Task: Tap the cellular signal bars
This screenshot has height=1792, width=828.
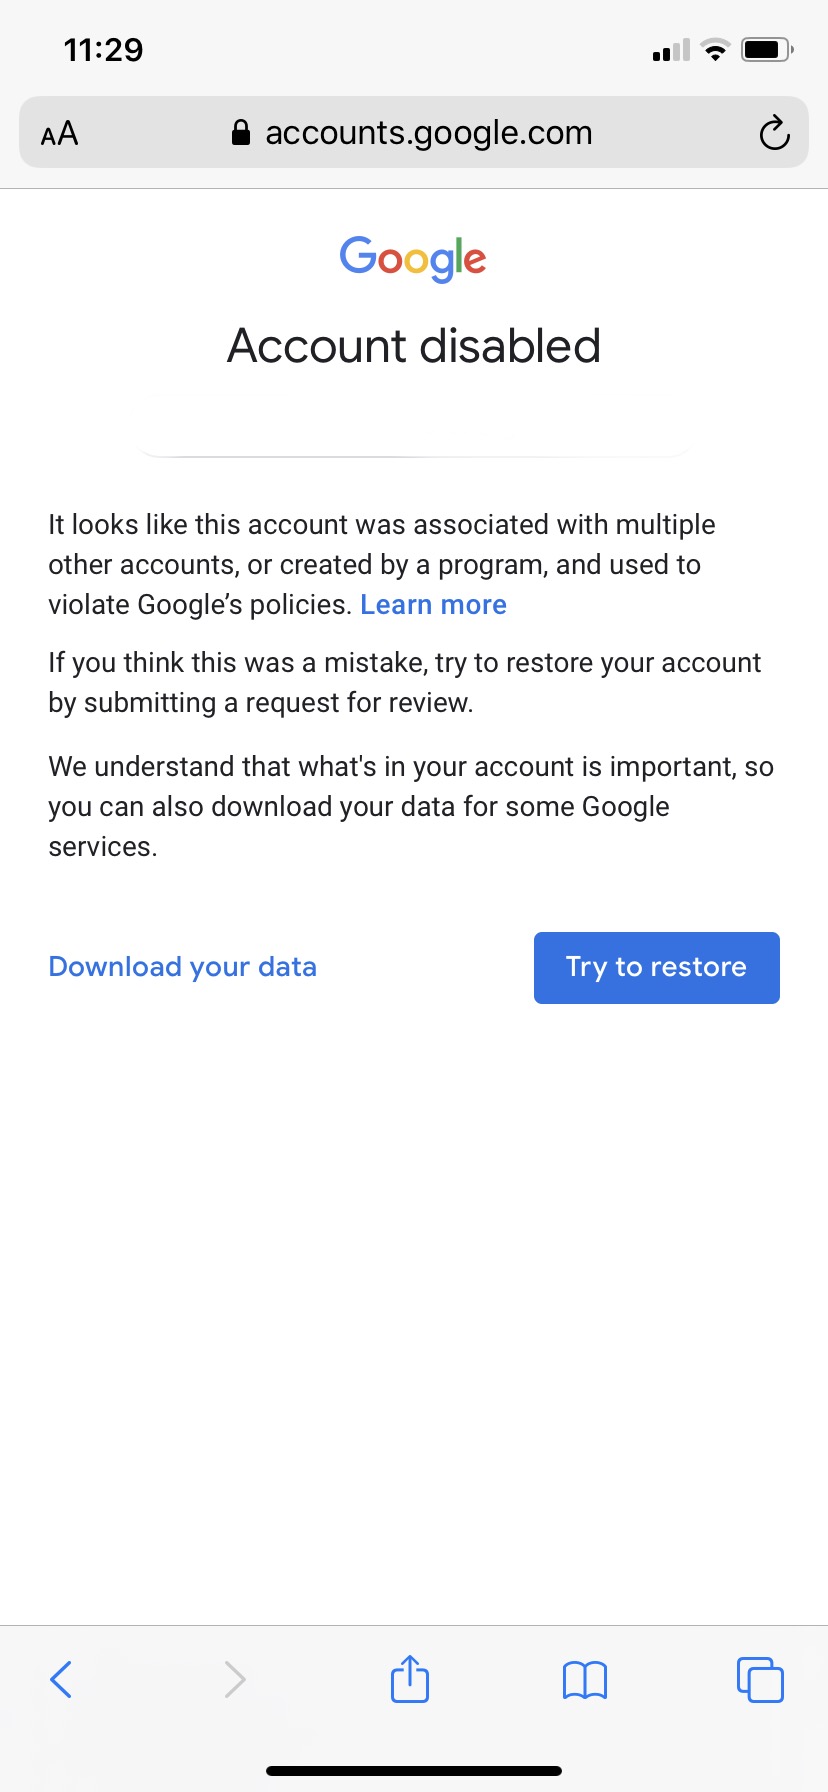Action: pos(671,50)
